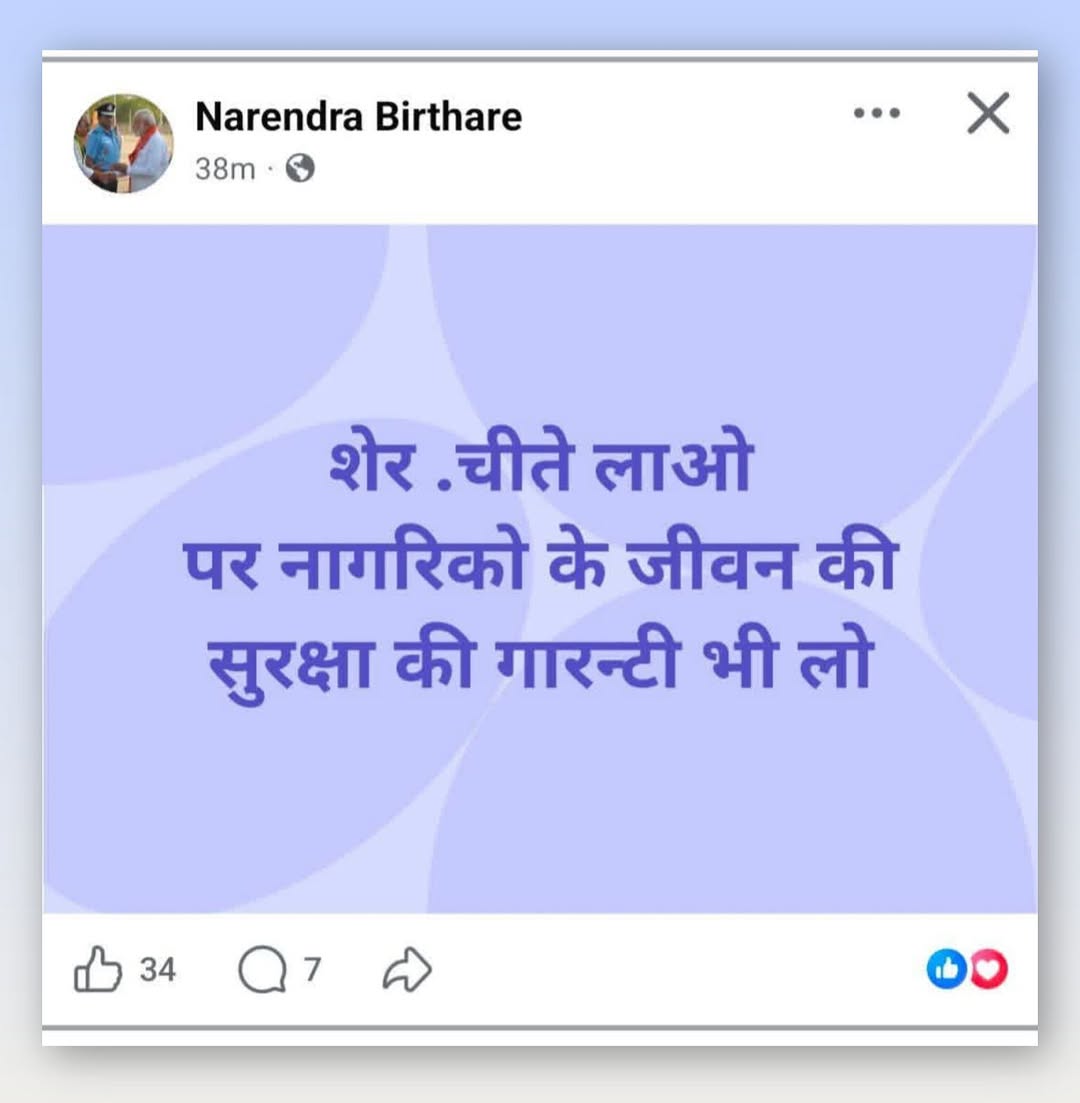Click the empty lavender area below the text
This screenshot has height=1103, width=1080.
coord(540,809)
